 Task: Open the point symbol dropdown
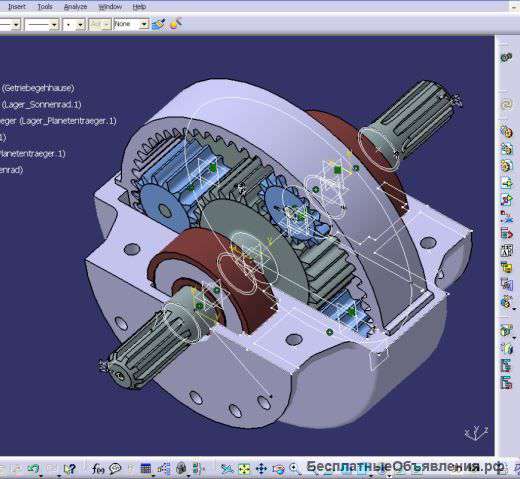tap(74, 24)
